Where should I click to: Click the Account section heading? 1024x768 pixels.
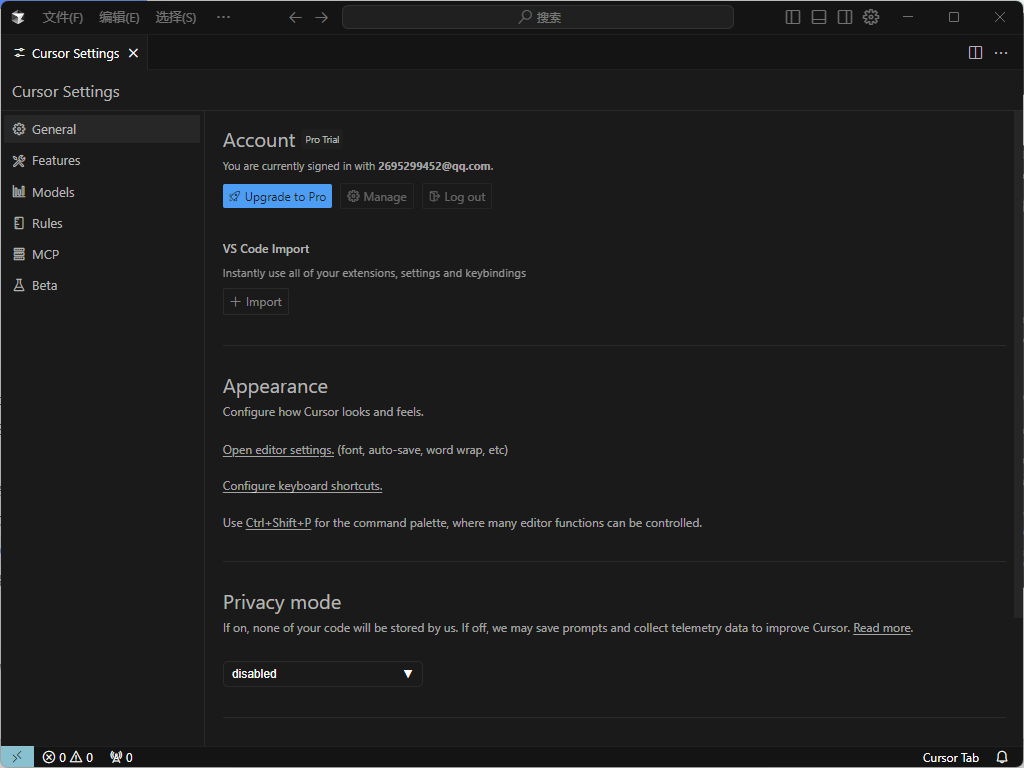259,140
